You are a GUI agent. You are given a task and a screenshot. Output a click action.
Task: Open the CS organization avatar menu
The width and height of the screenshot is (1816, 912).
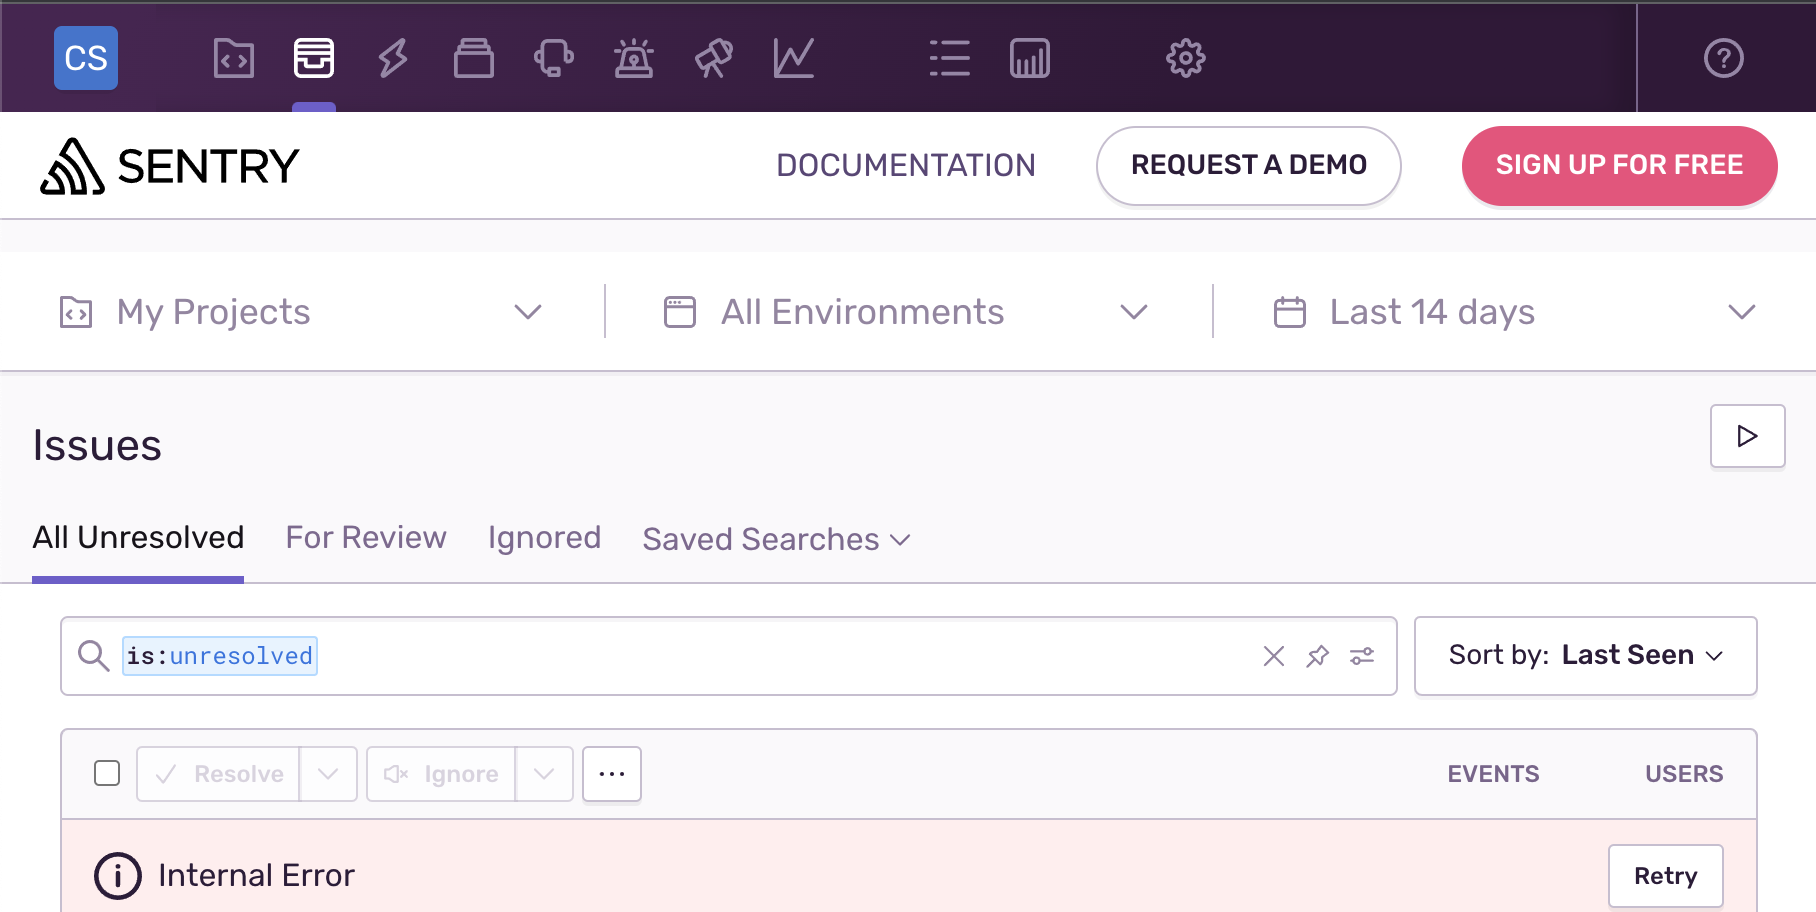86,58
